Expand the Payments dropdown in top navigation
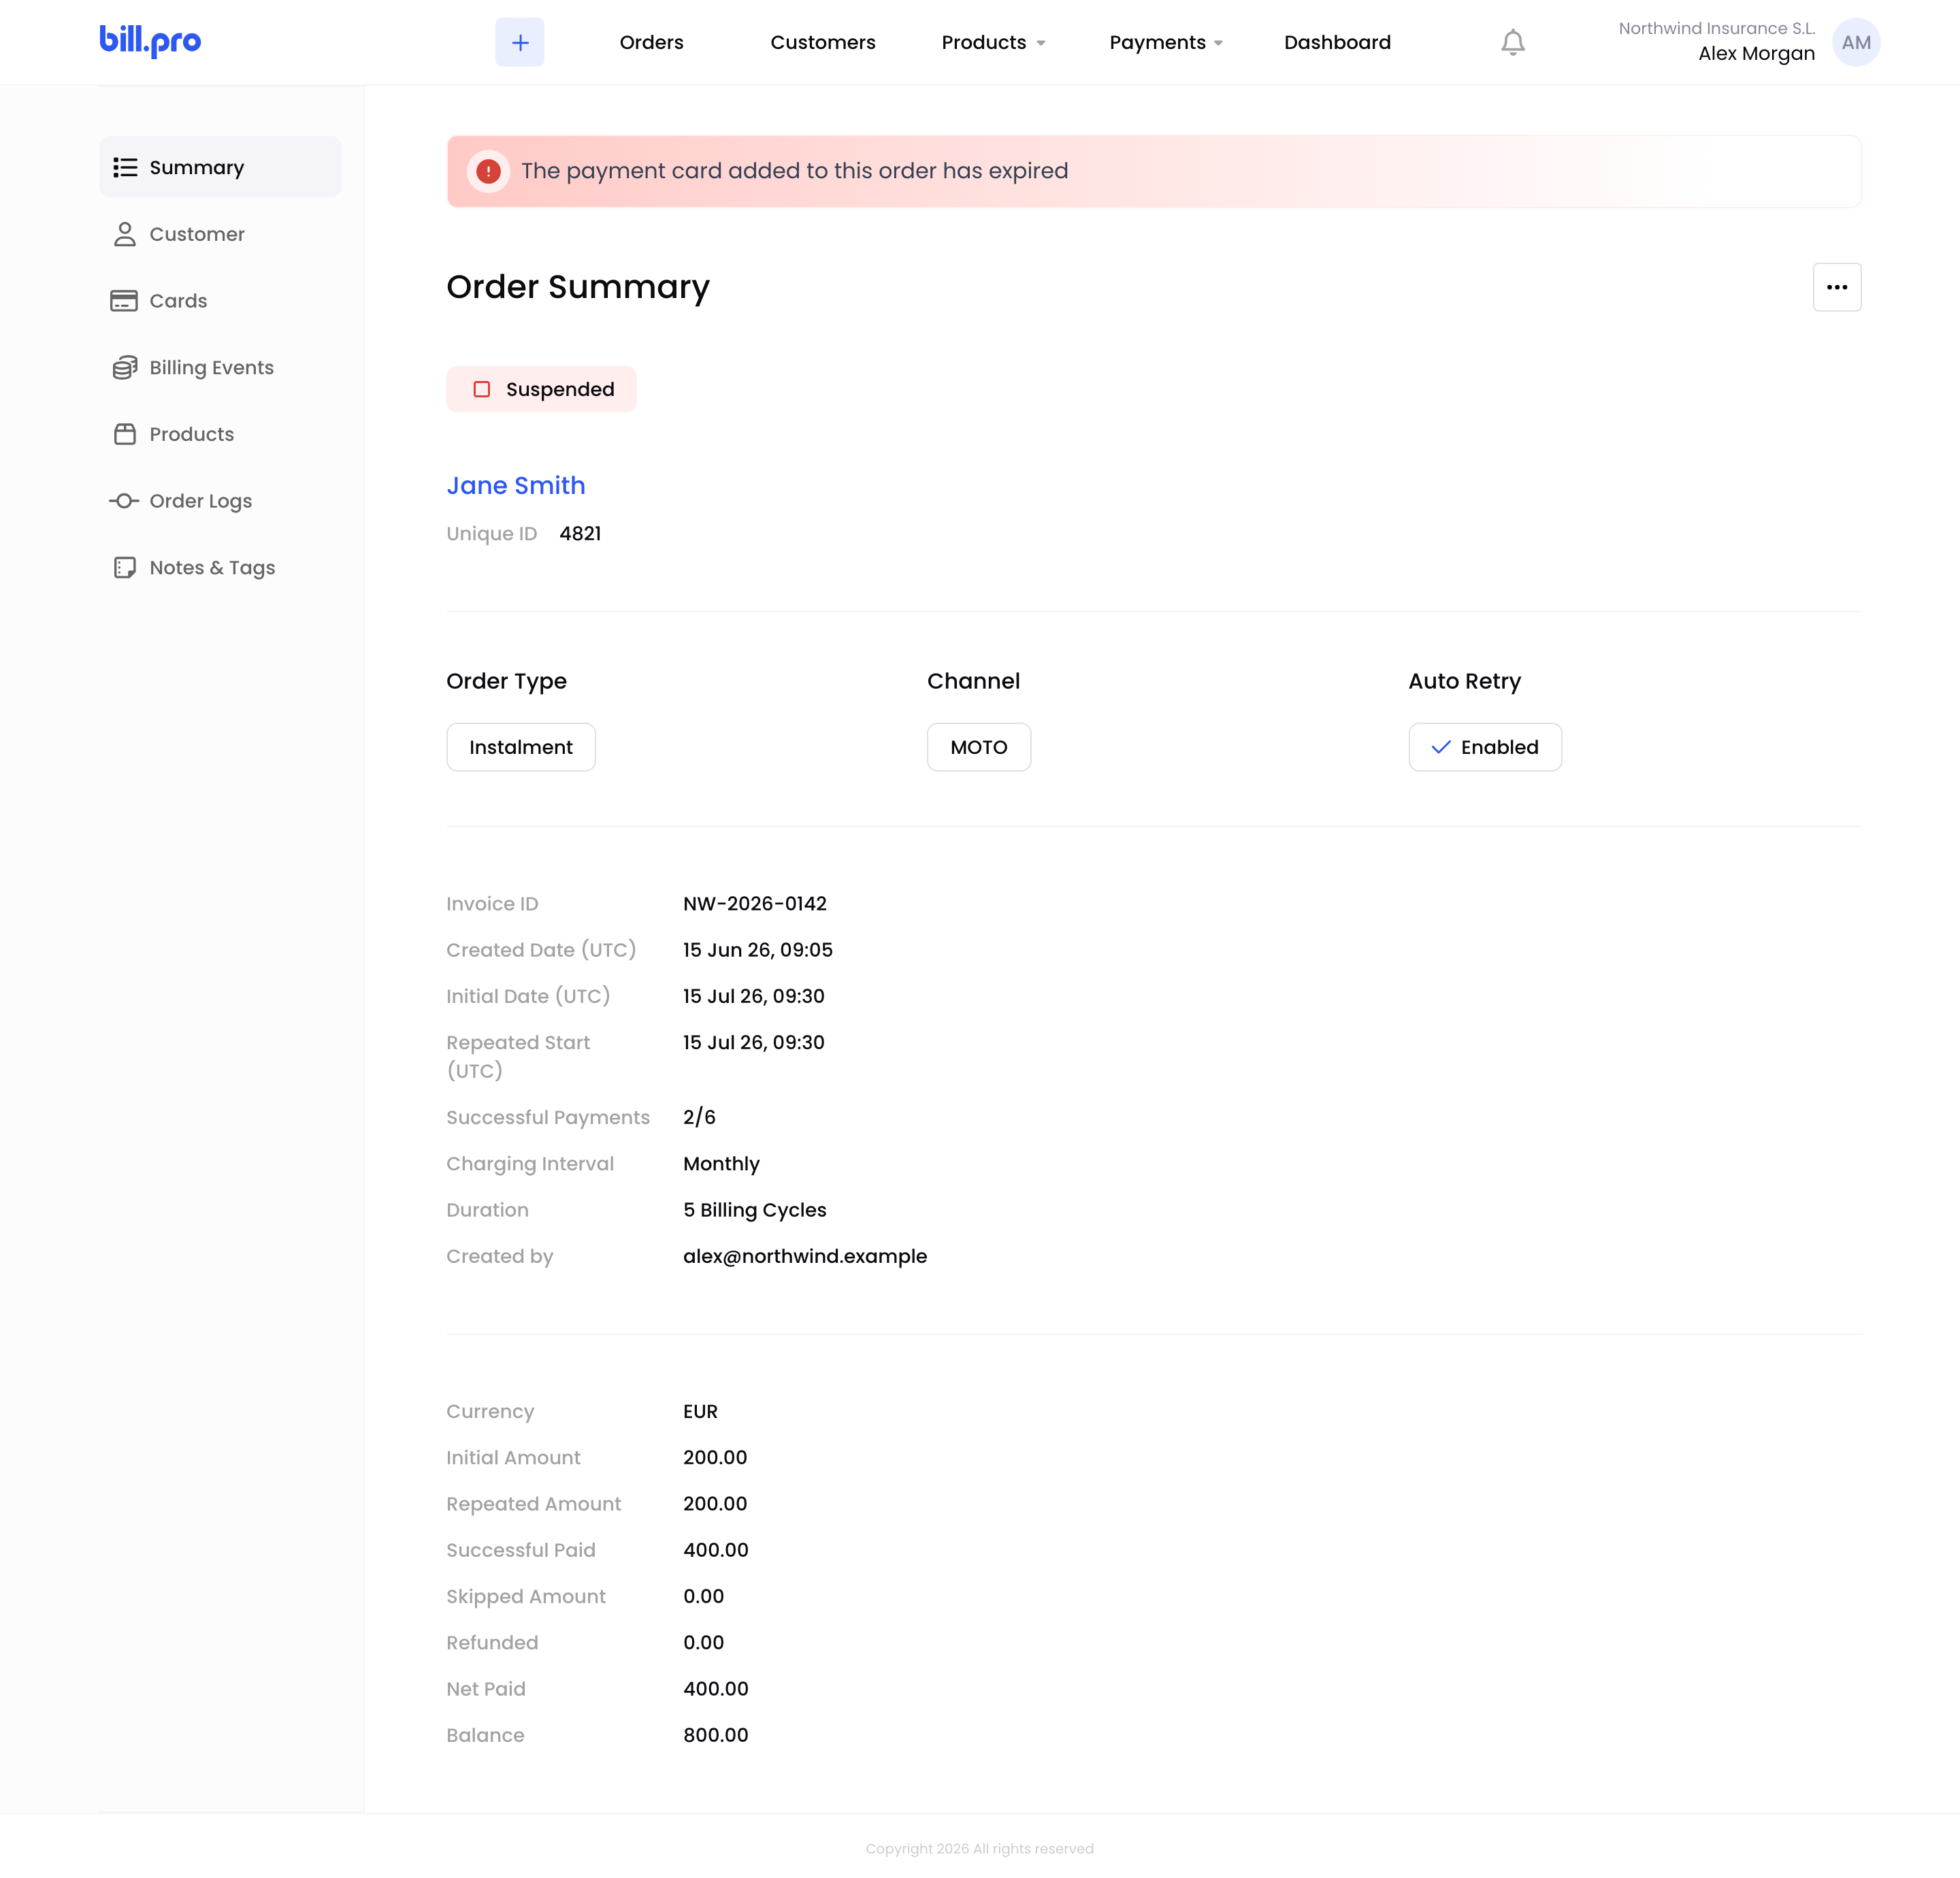The height and width of the screenshot is (1878, 1960). pyautogui.click(x=1166, y=42)
